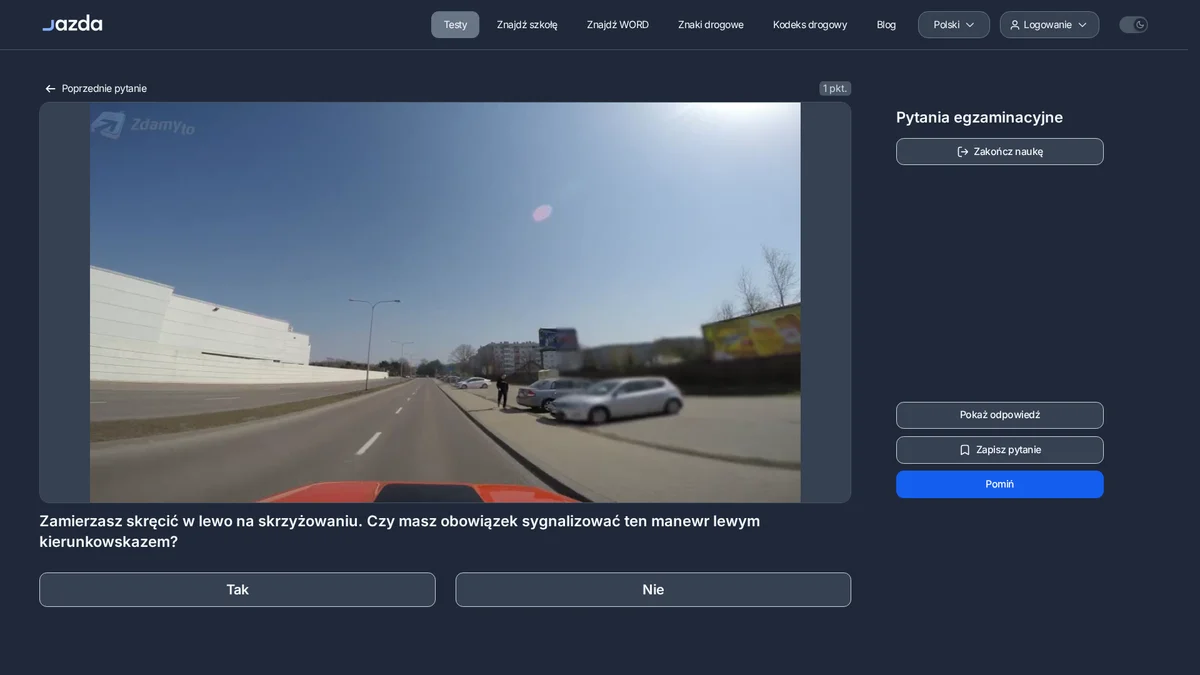Viewport: 1200px width, 675px height.
Task: Open the Logowanie dropdown chevron
Action: coord(1082,25)
